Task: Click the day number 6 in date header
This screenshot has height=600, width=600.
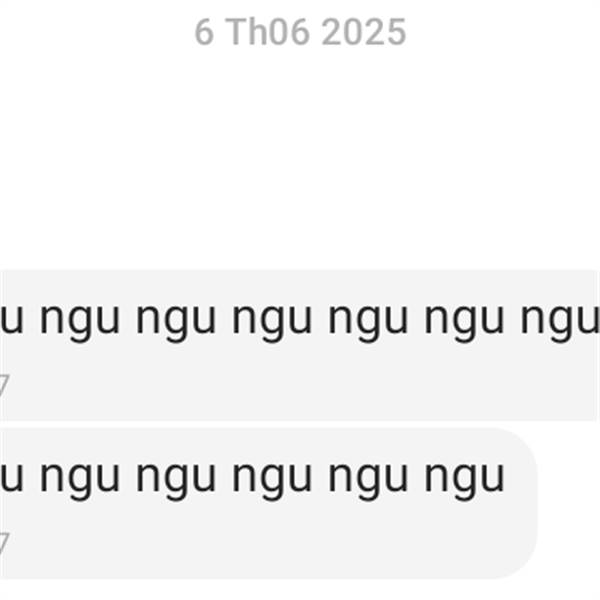Action: click(x=204, y=33)
